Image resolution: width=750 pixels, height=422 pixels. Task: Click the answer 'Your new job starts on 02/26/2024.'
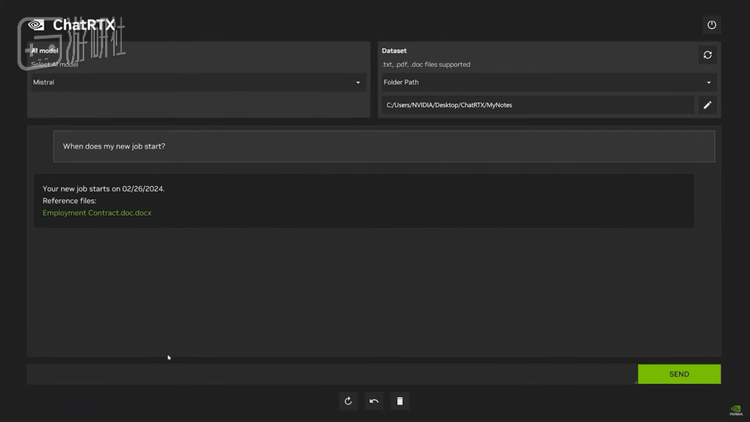103,189
